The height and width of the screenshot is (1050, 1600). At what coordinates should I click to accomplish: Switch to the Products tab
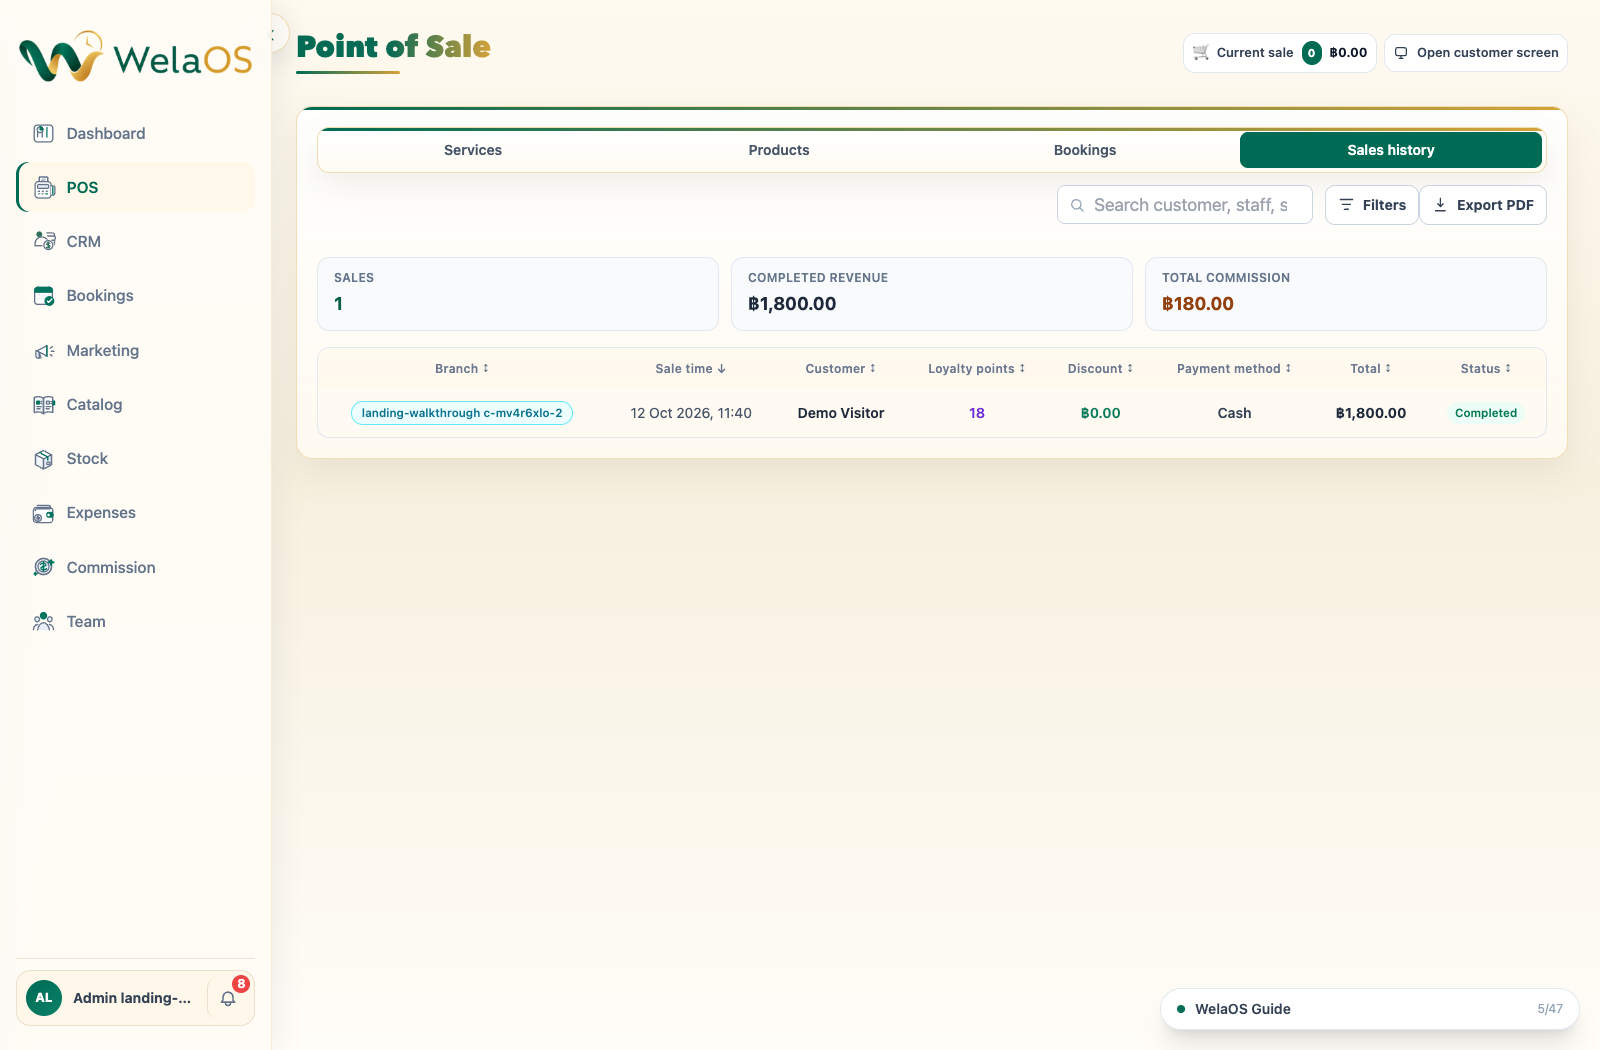(x=779, y=150)
